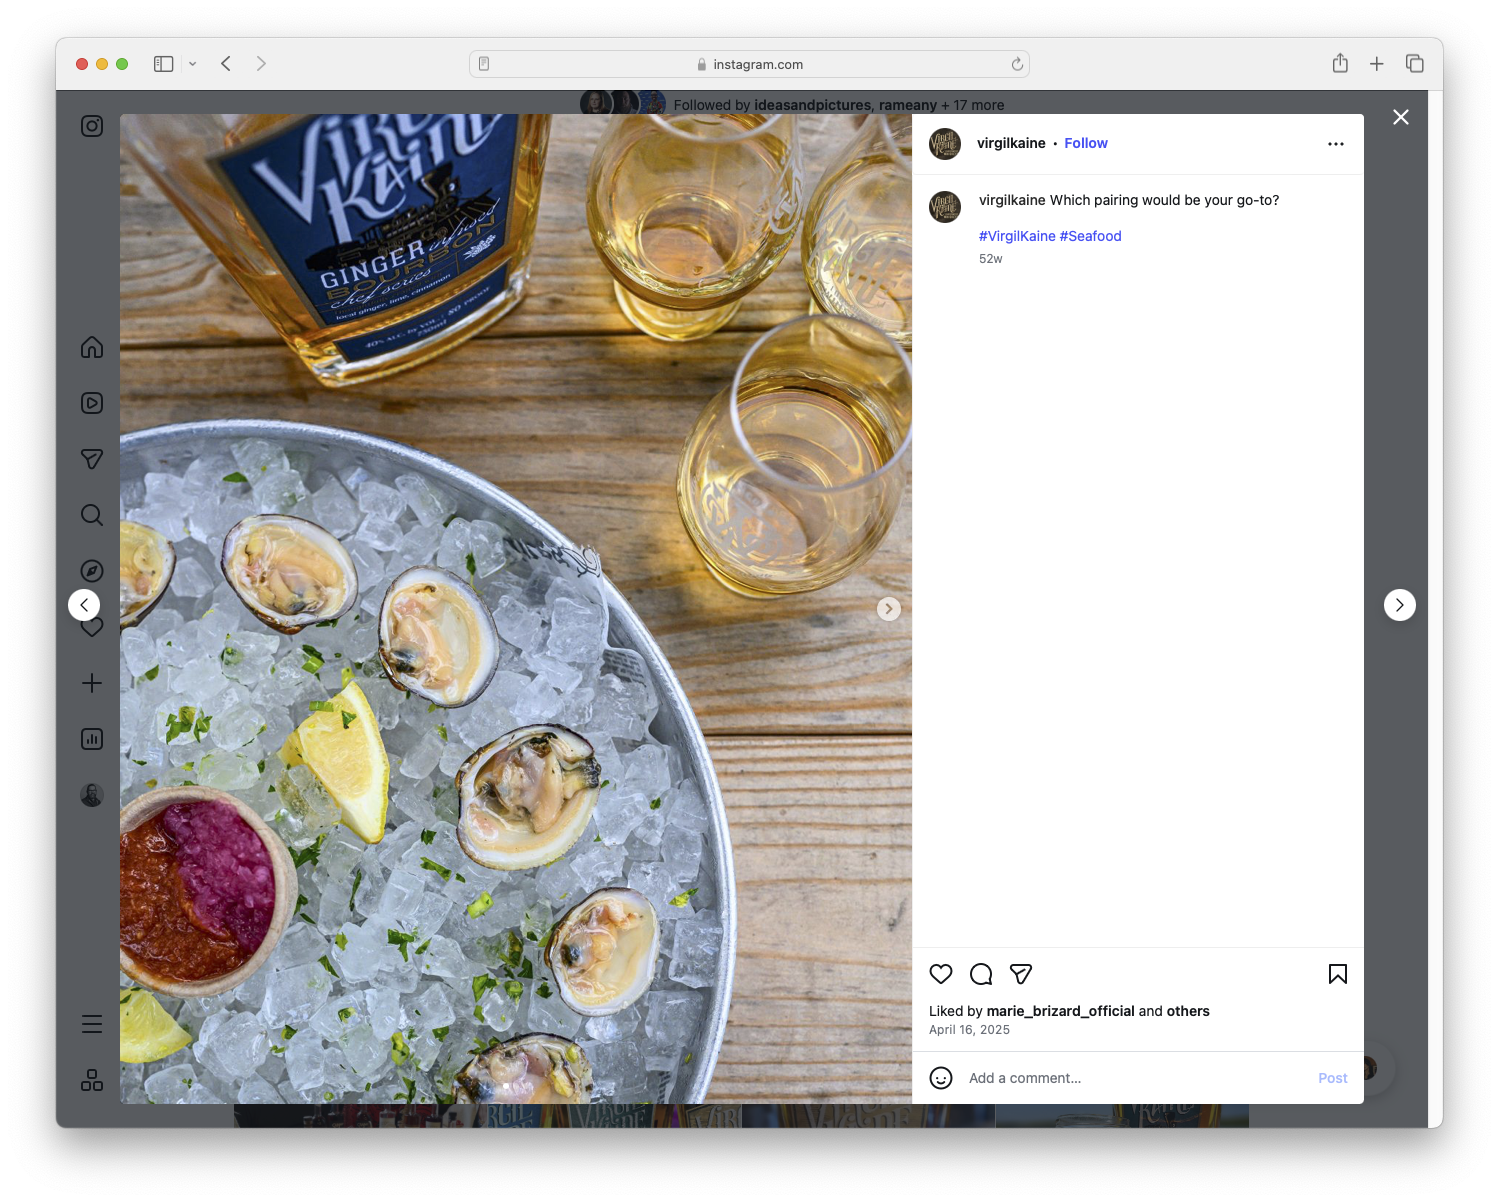Open the emoji picker in the comment bar
This screenshot has width=1499, height=1202.
click(941, 1079)
